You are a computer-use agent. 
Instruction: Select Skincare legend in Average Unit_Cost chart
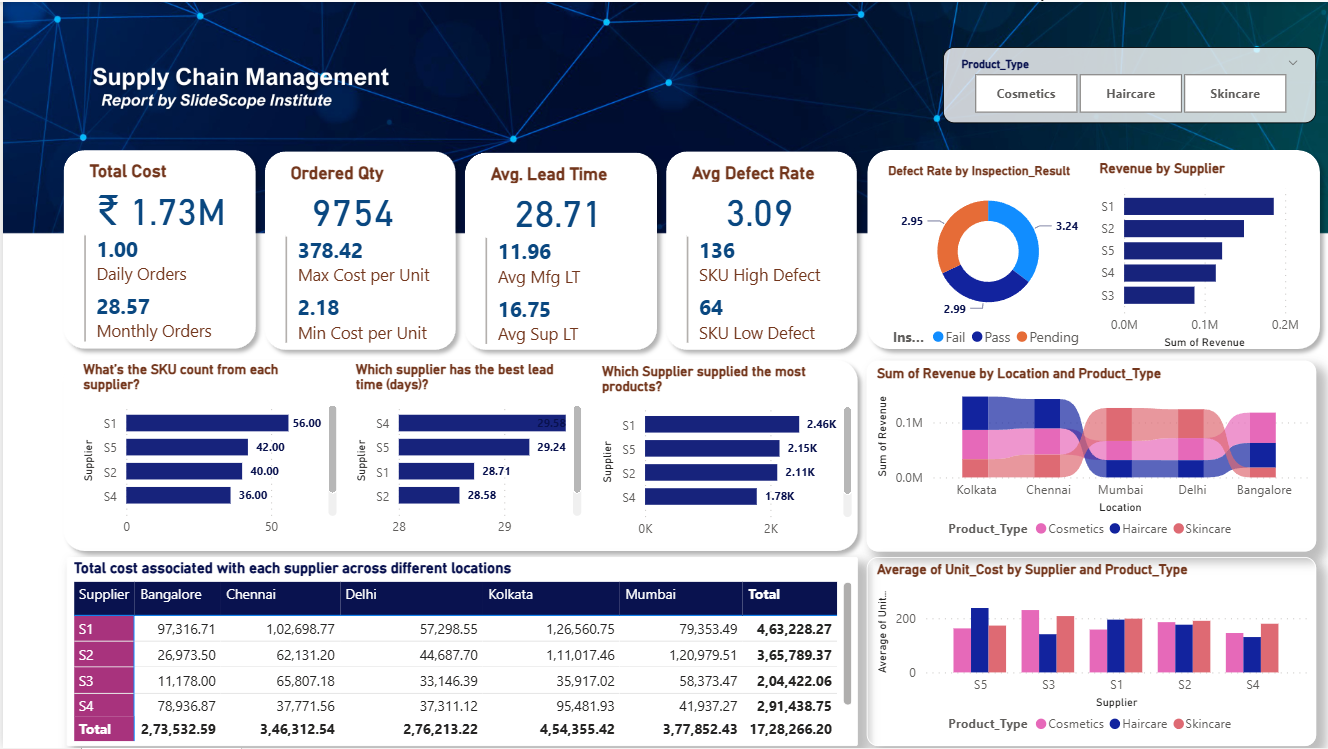1178,724
